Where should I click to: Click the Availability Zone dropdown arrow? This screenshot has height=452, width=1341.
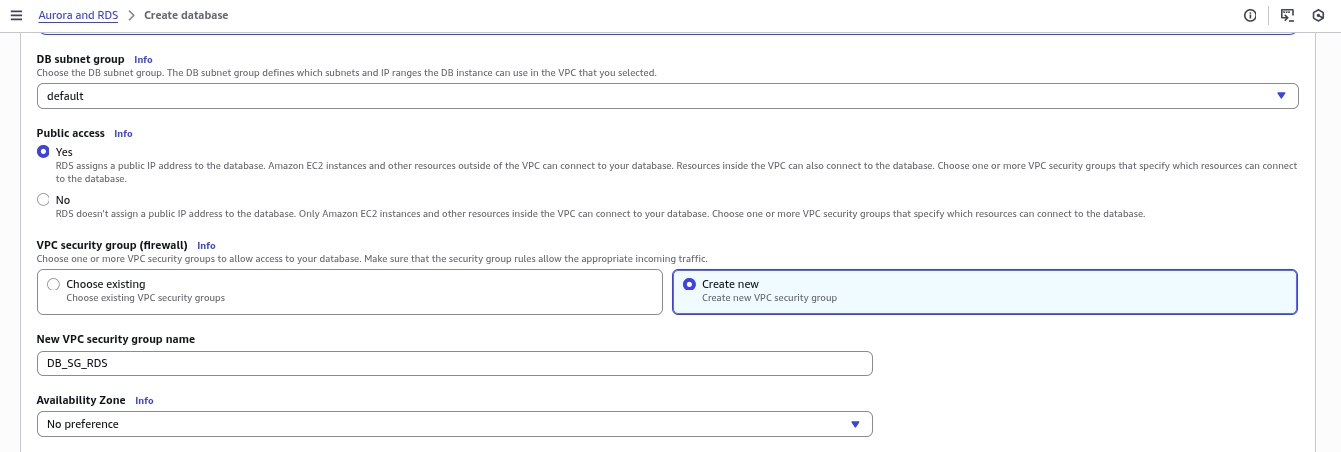click(x=855, y=424)
